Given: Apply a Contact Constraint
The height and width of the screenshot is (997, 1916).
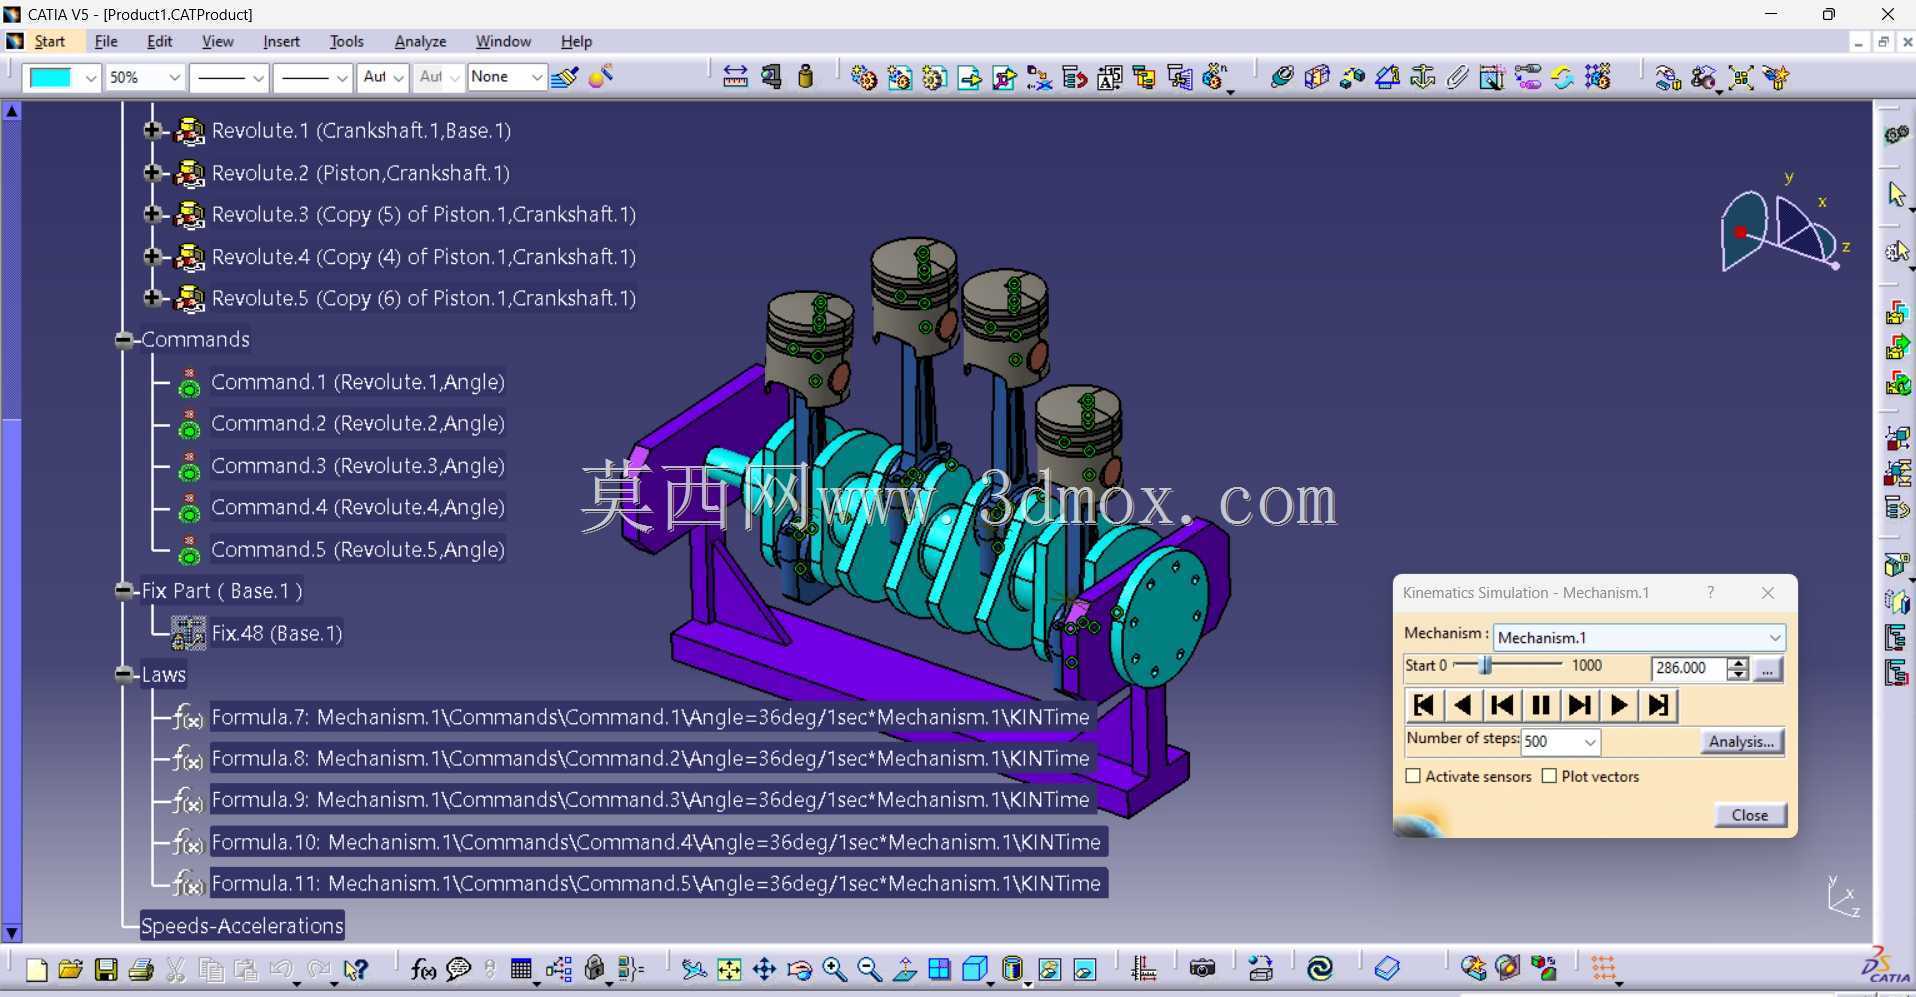Looking at the screenshot, I should 1317,77.
